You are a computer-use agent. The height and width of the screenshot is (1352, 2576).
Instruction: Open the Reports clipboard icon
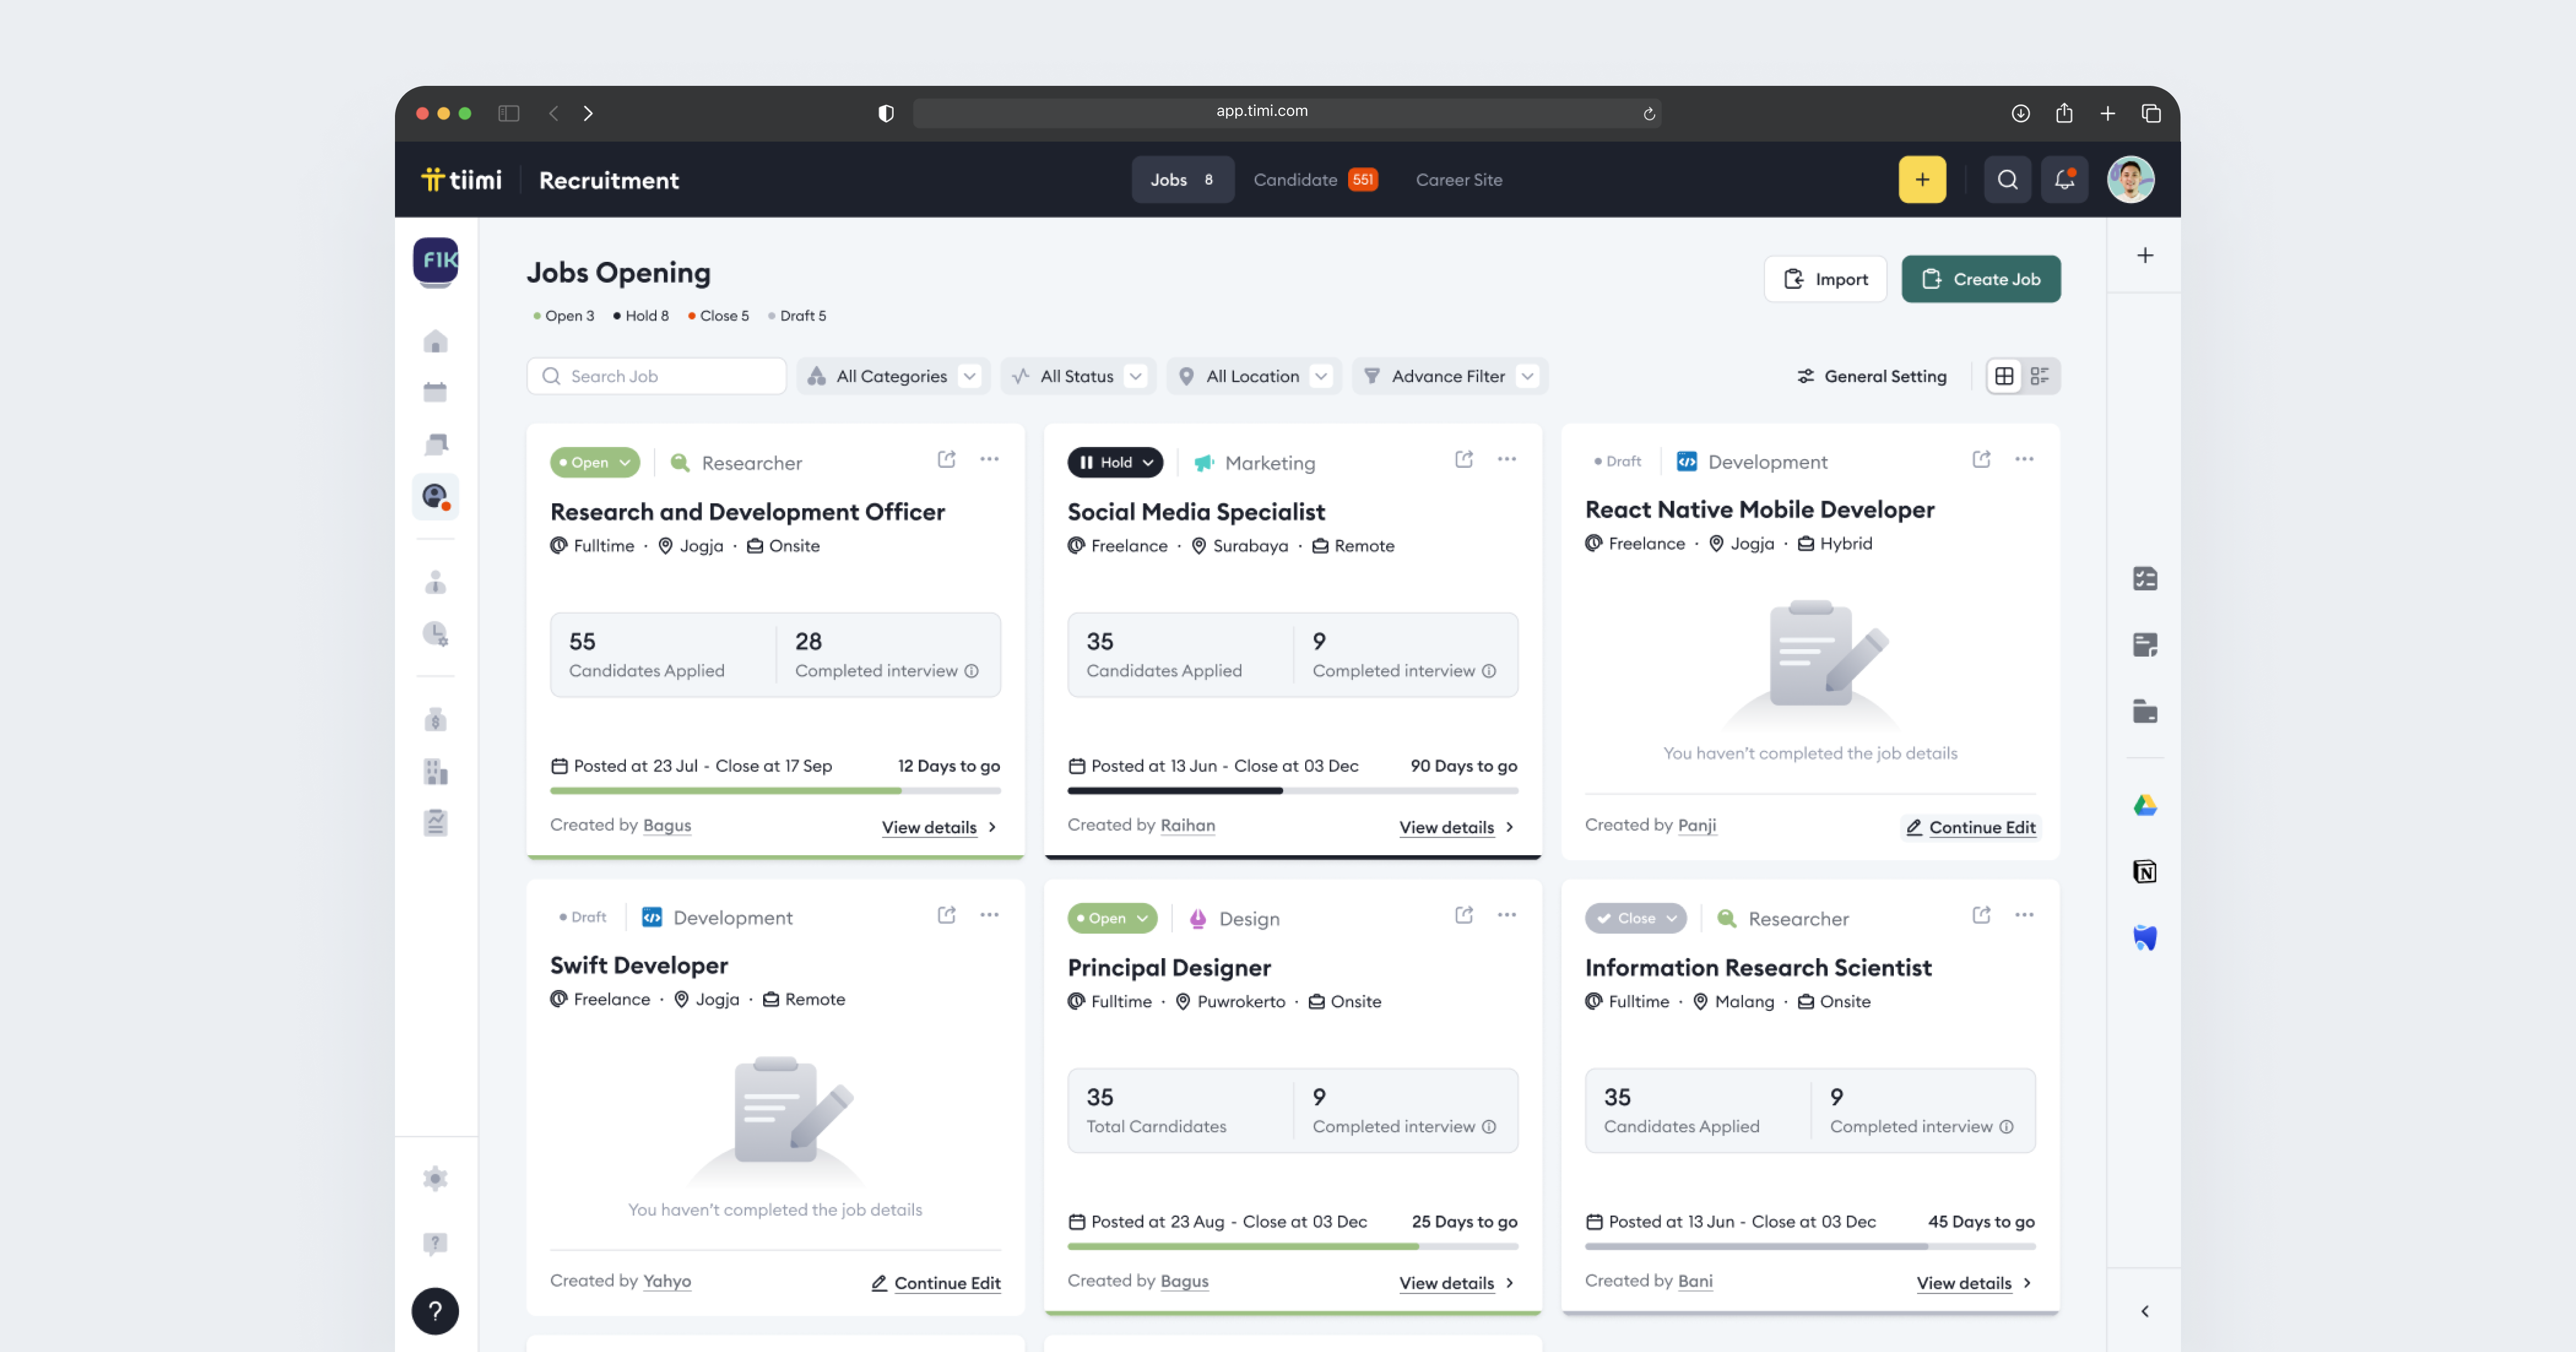point(436,822)
